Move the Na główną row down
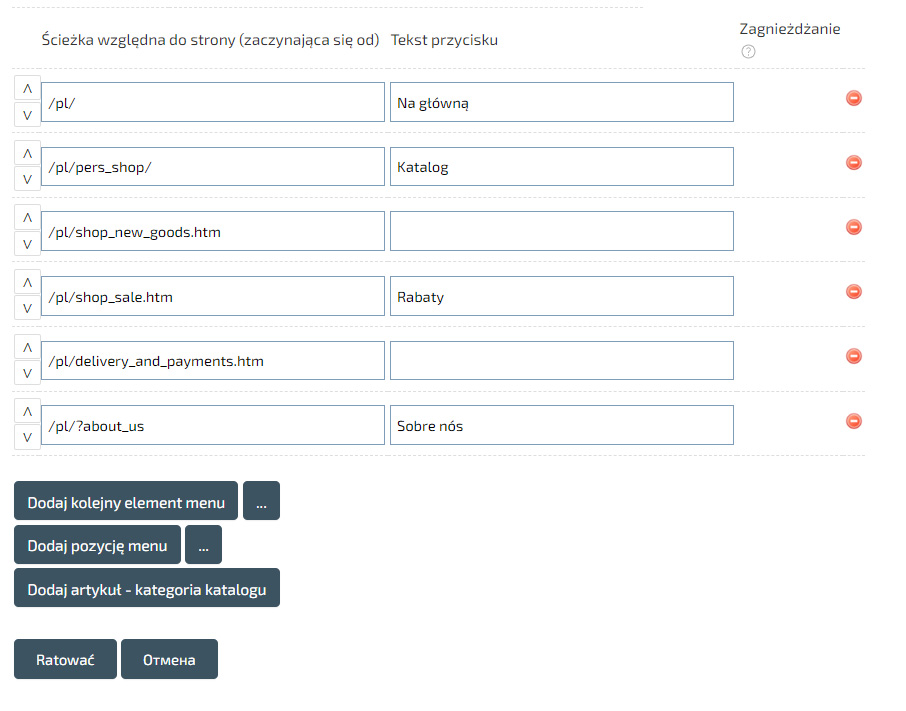The height and width of the screenshot is (711, 906). tap(27, 115)
